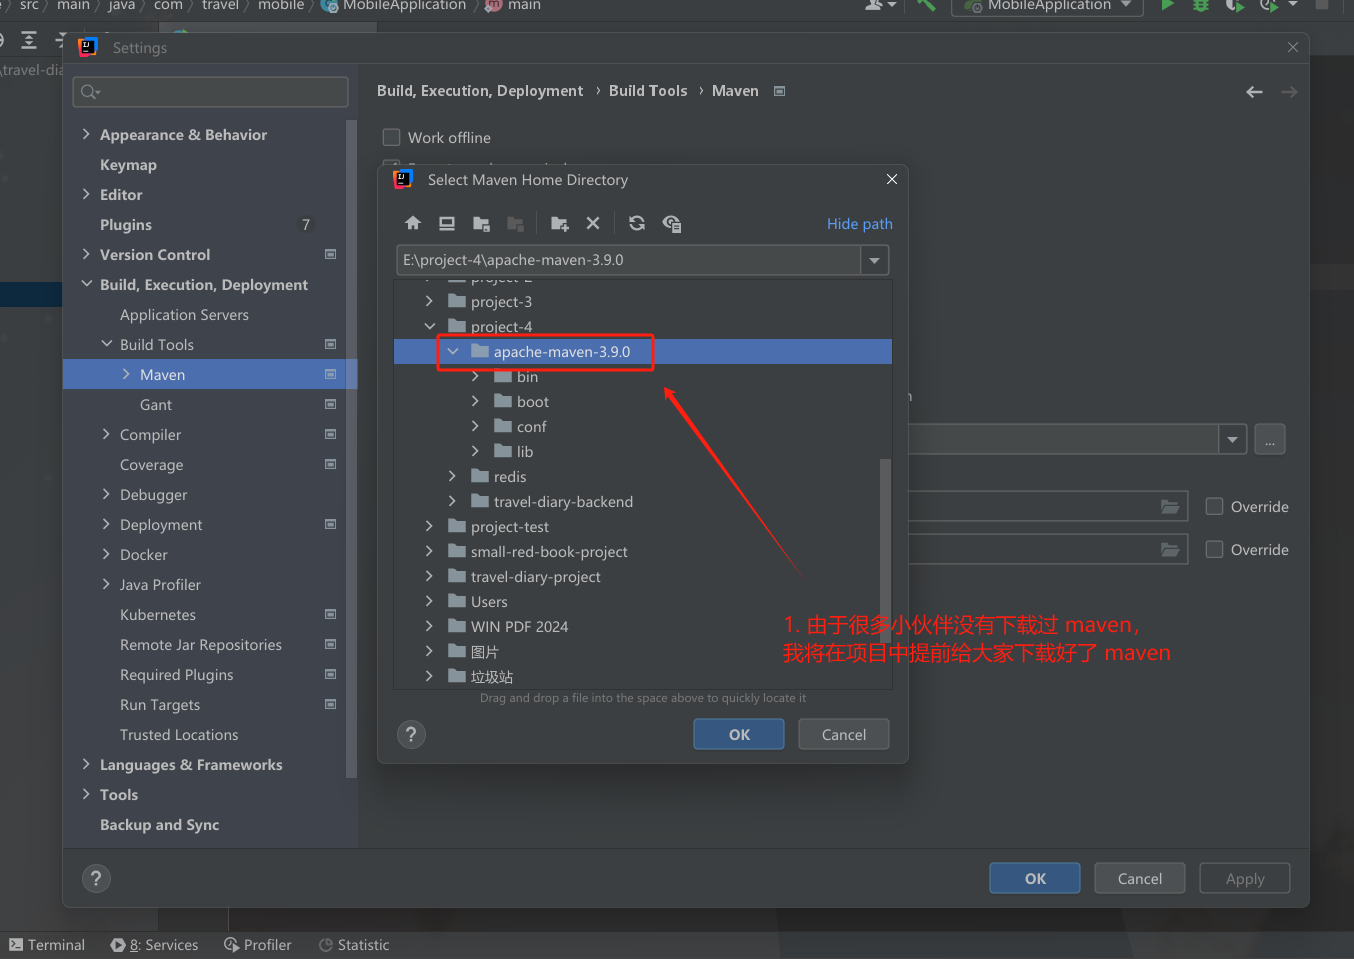Open the Keymap settings page
The image size is (1354, 959).
pos(128,165)
